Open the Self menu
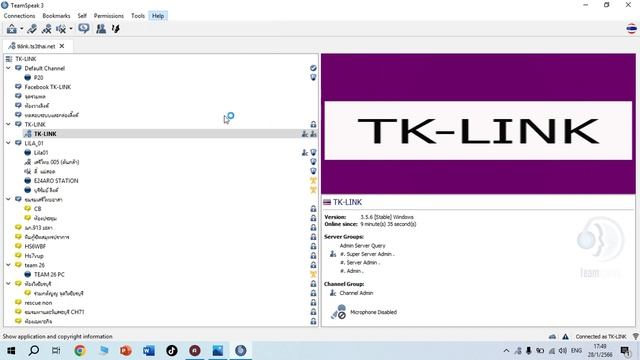640x360 pixels. tap(82, 16)
